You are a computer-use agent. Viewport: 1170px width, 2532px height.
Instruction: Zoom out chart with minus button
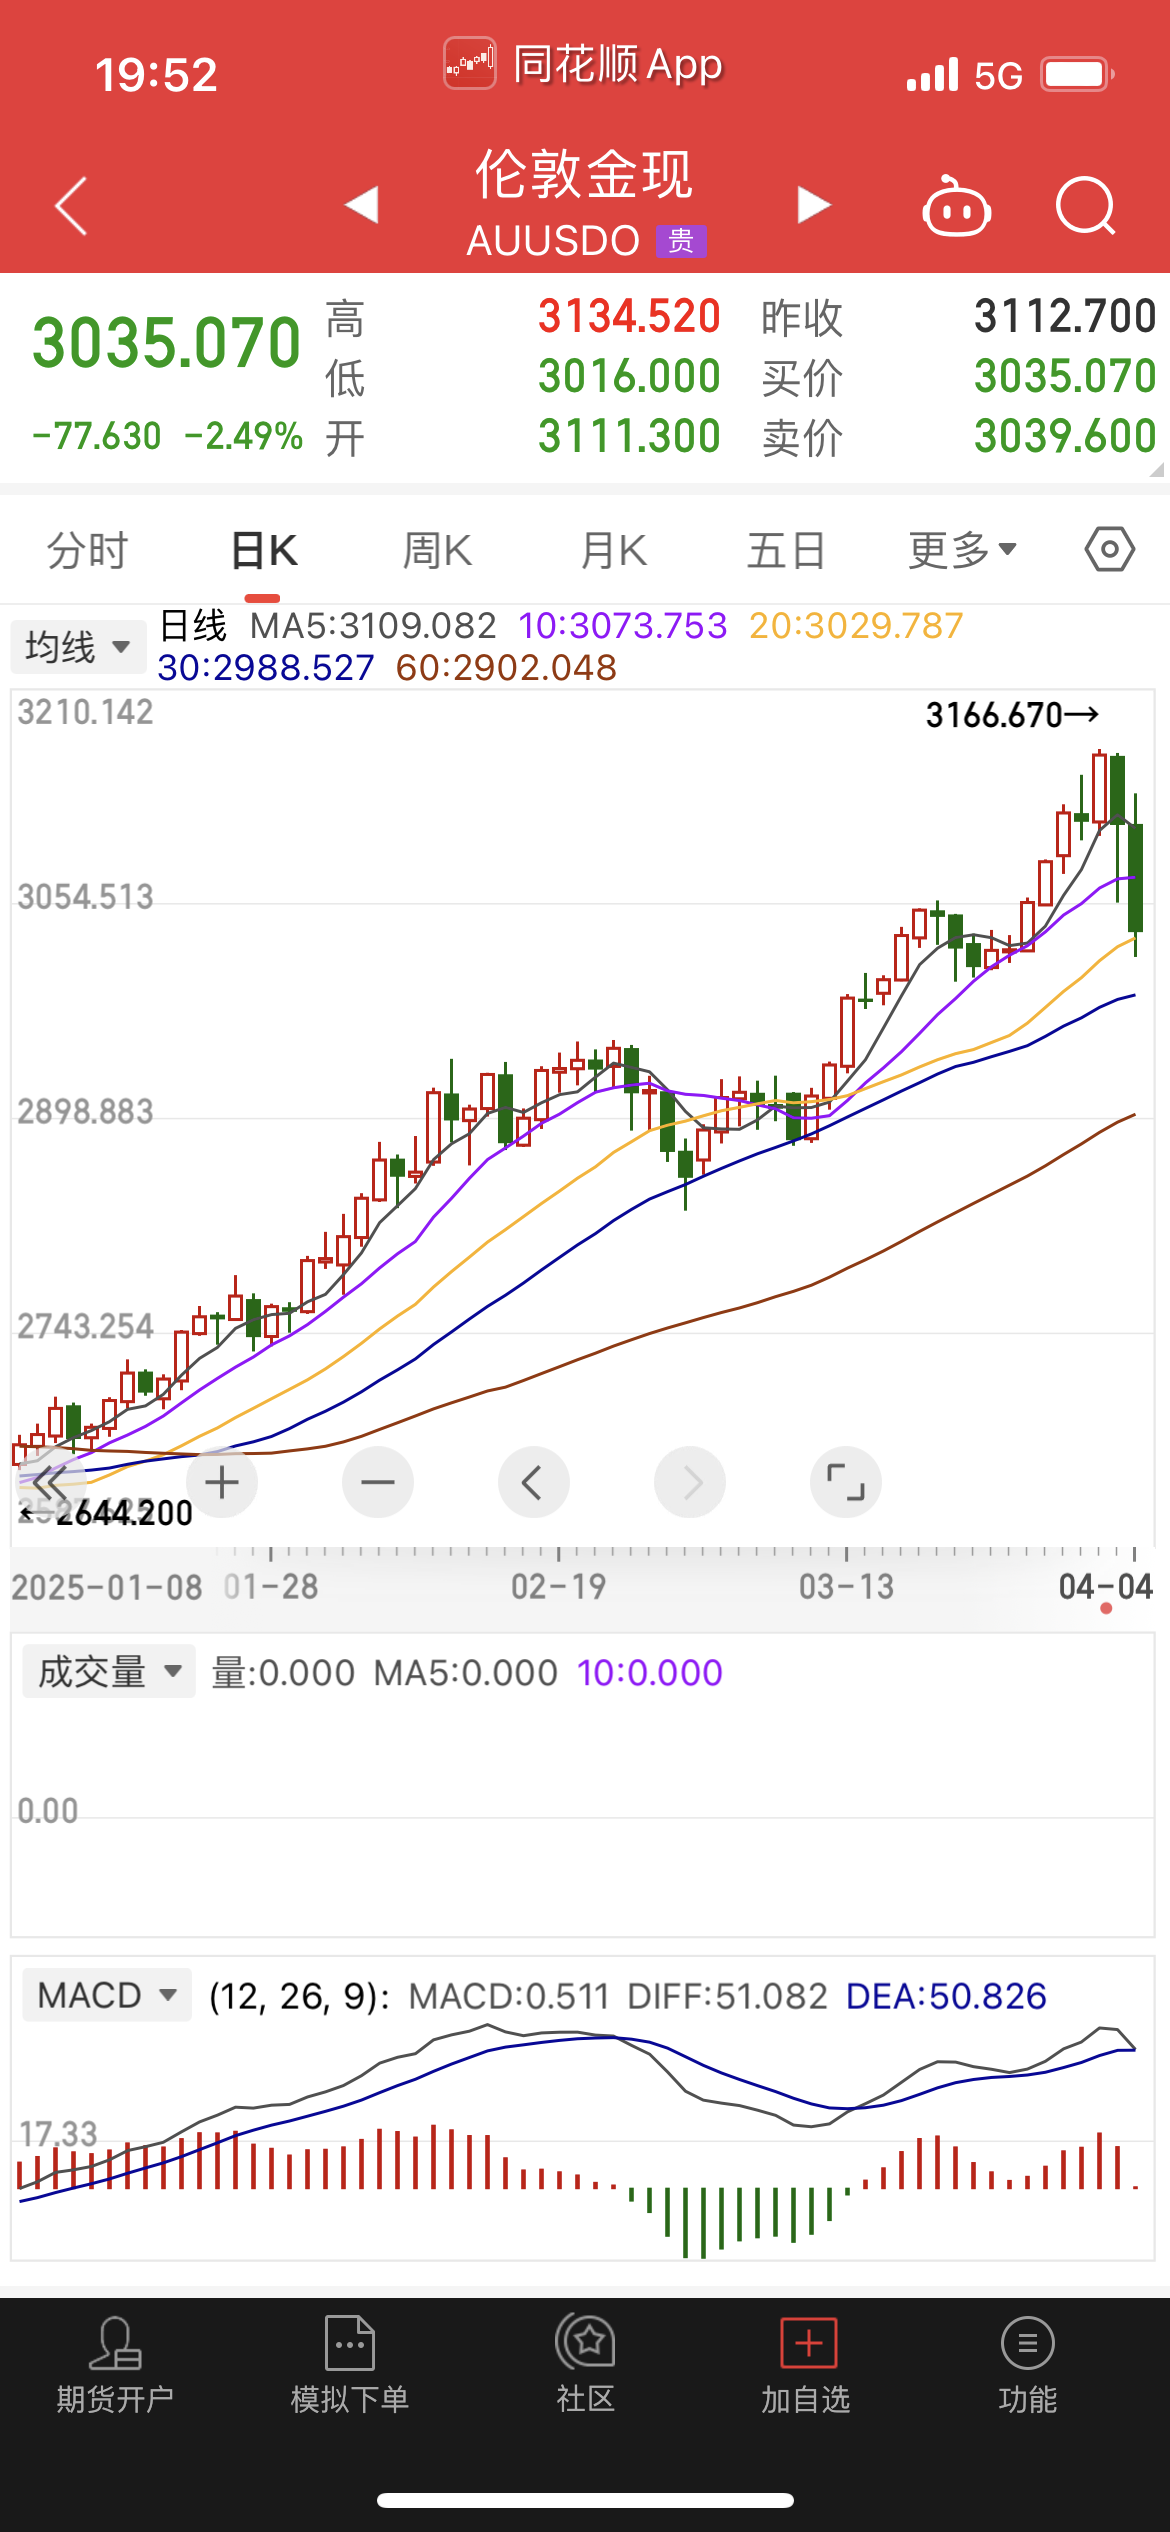click(x=378, y=1482)
